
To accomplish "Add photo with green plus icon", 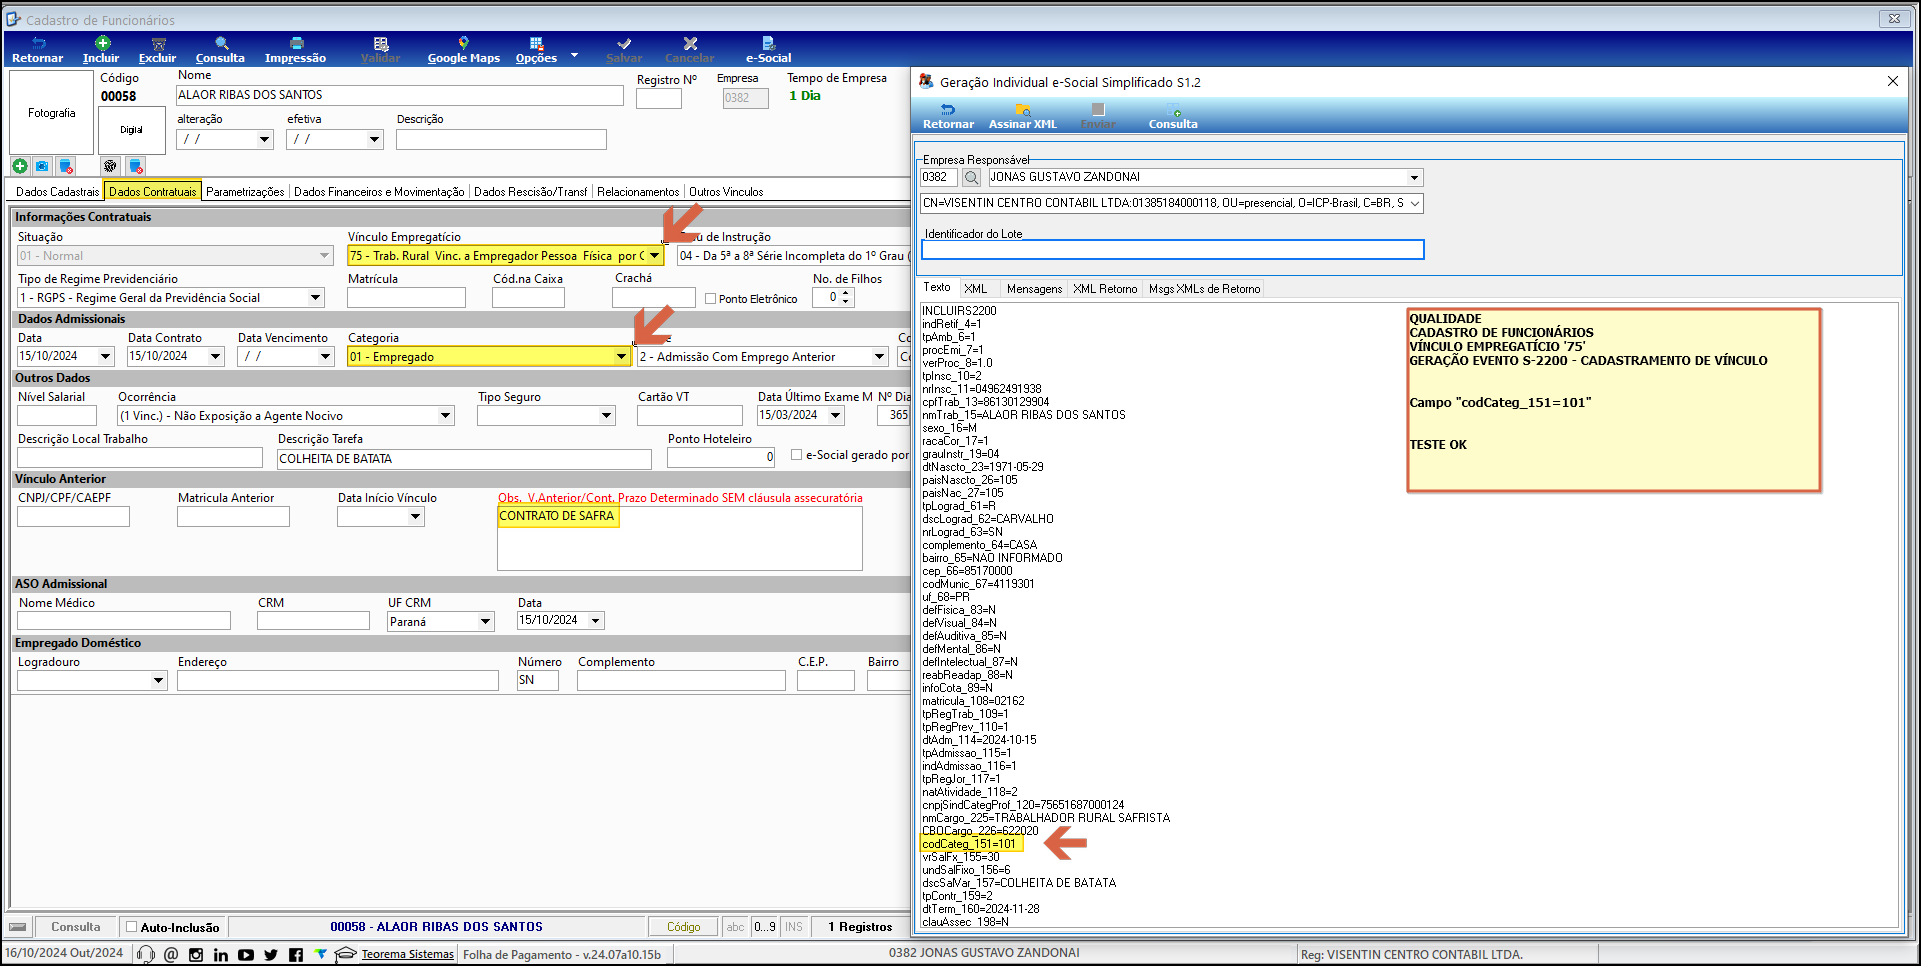I will click(x=20, y=166).
